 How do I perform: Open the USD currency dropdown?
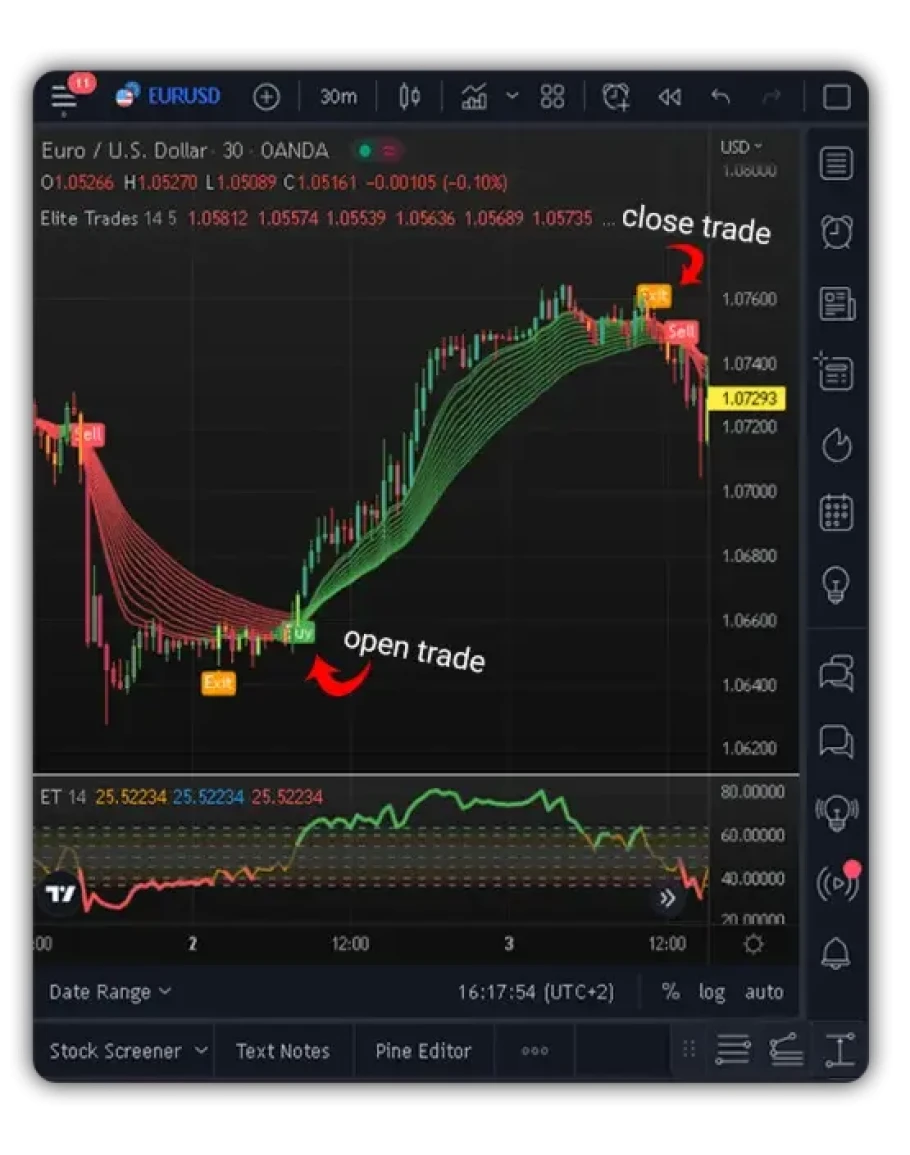[x=741, y=147]
